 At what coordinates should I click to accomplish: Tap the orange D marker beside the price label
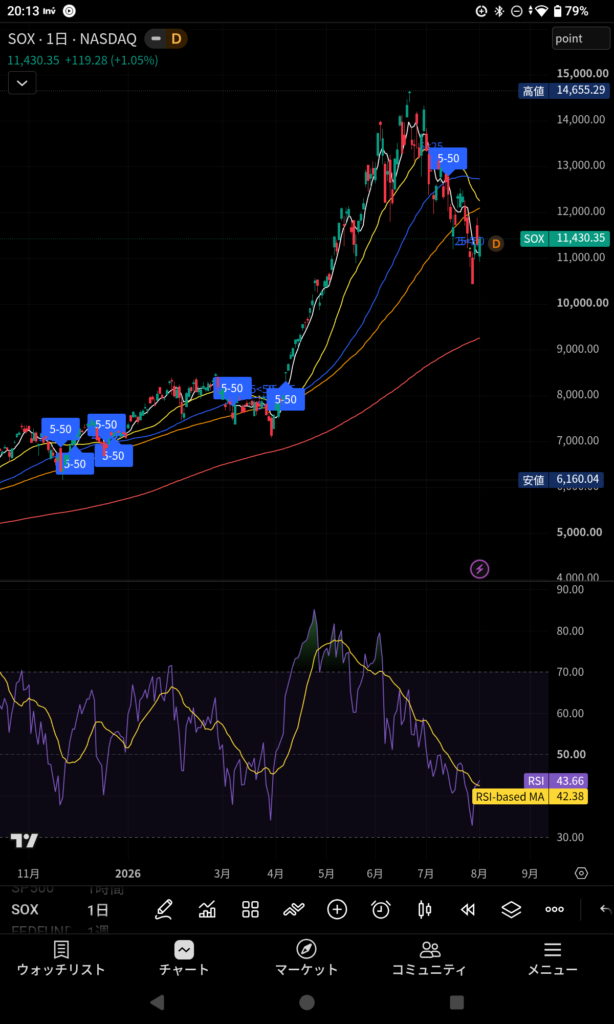point(496,244)
